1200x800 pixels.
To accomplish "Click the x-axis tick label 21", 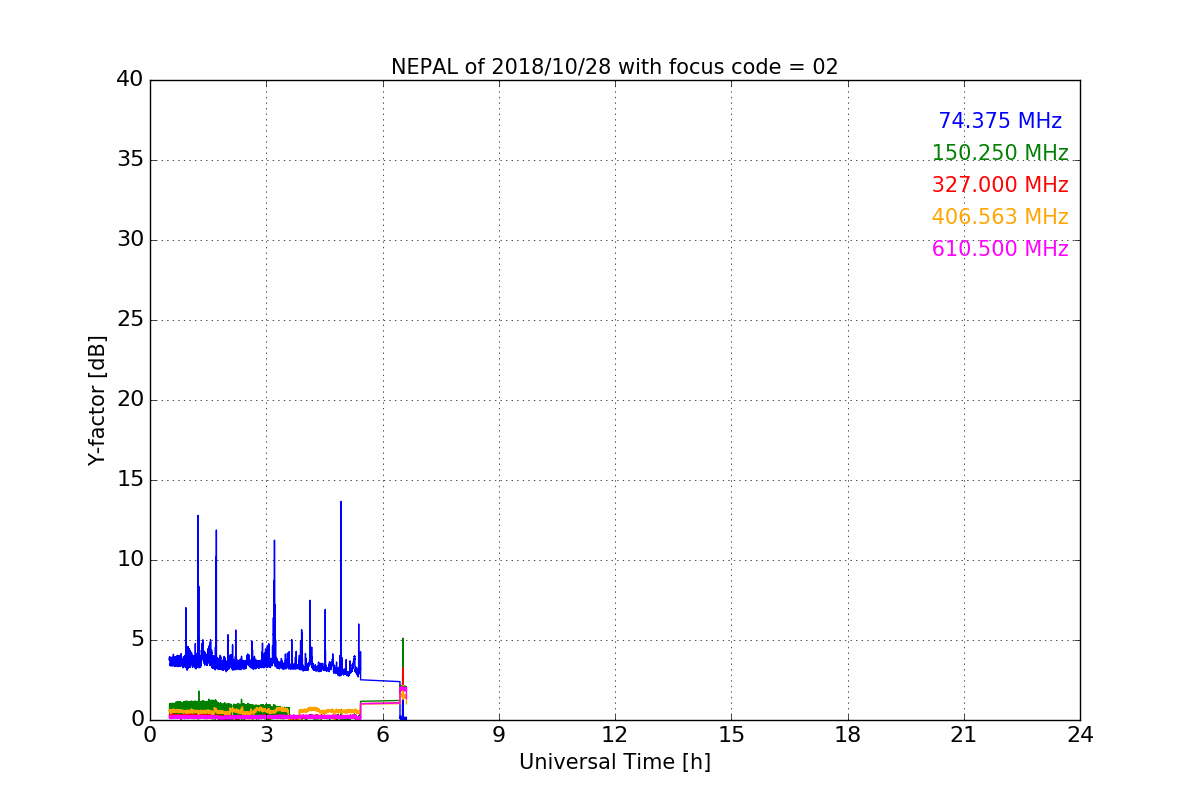I will [964, 735].
